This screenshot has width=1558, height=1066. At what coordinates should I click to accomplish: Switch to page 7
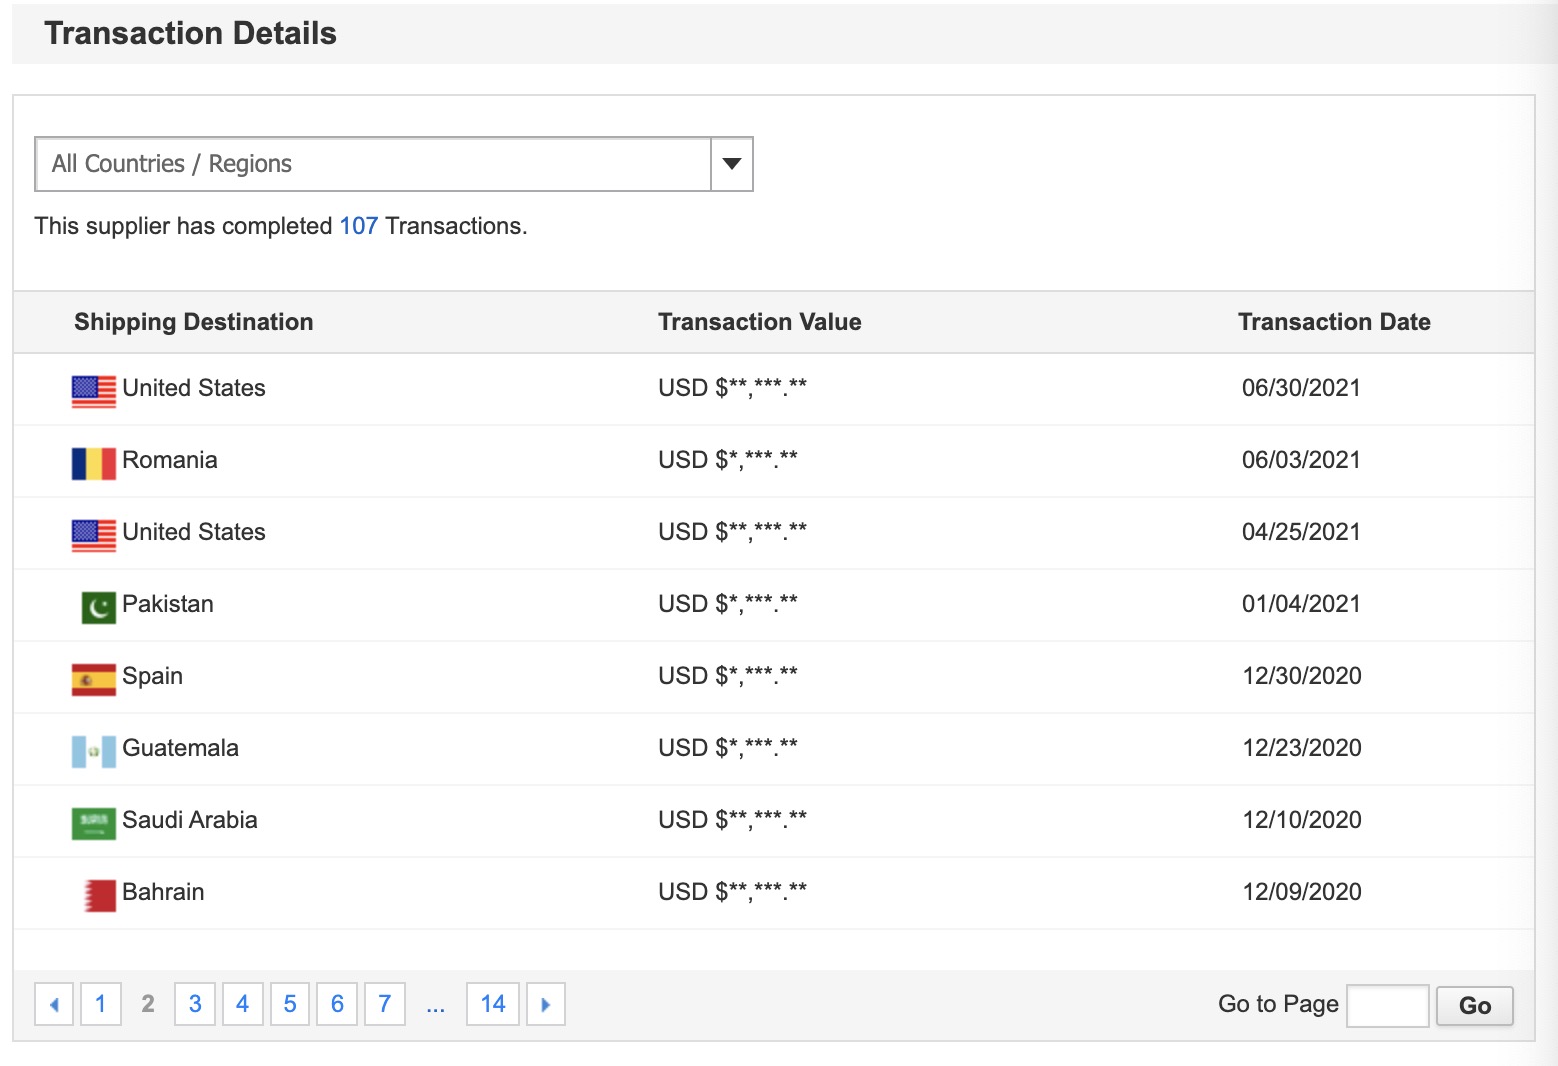click(384, 1004)
